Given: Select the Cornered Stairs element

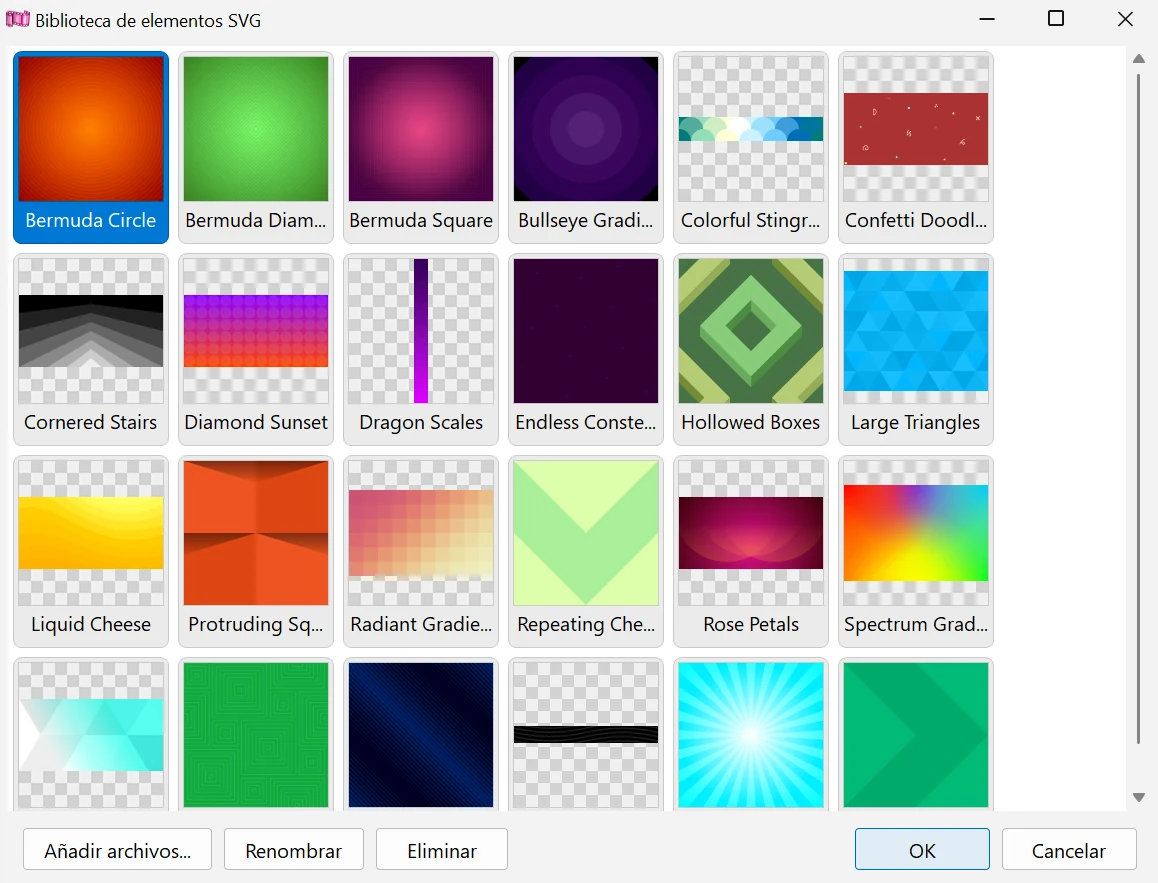Looking at the screenshot, I should point(91,350).
